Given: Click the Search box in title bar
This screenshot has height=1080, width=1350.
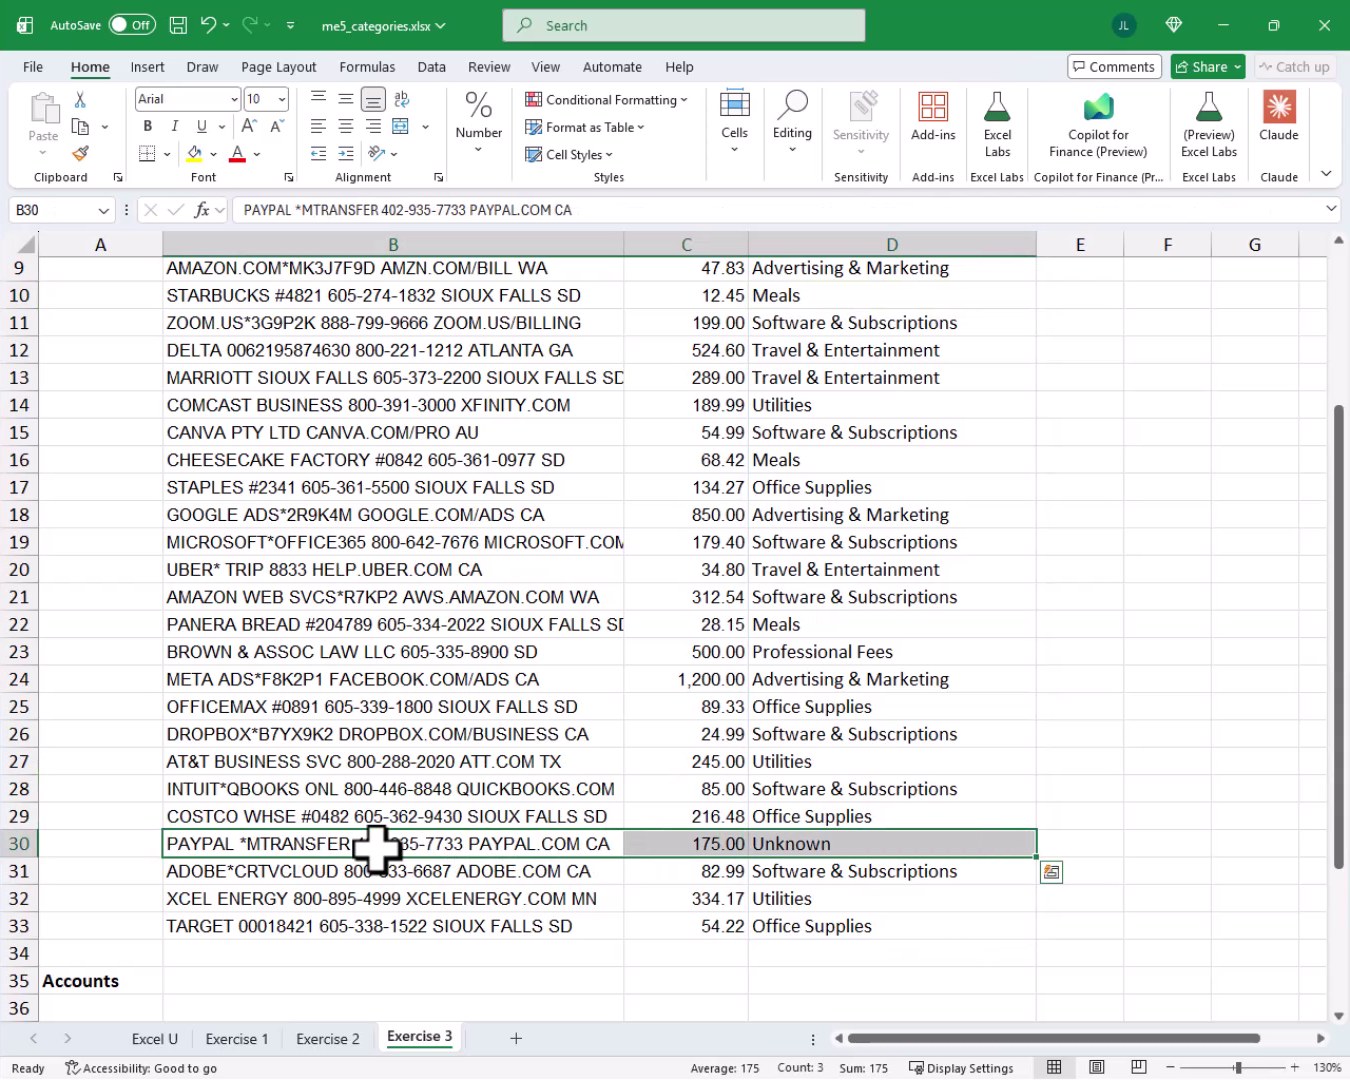Looking at the screenshot, I should (x=684, y=25).
